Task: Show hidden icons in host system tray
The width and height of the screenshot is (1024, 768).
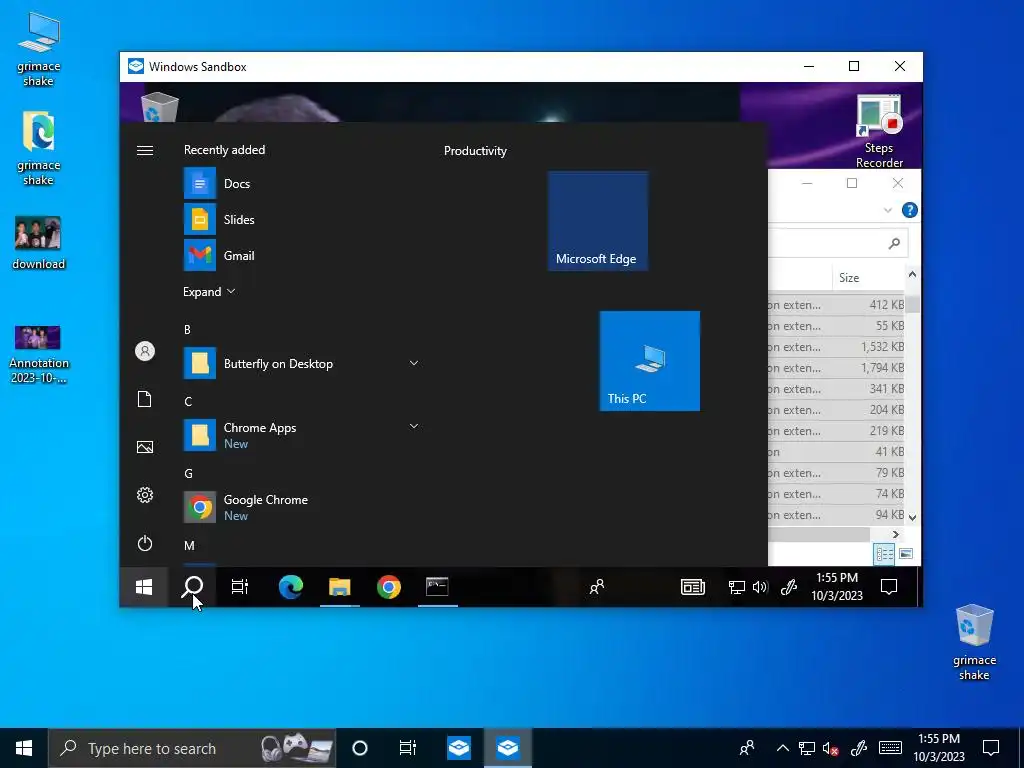Action: pos(782,748)
